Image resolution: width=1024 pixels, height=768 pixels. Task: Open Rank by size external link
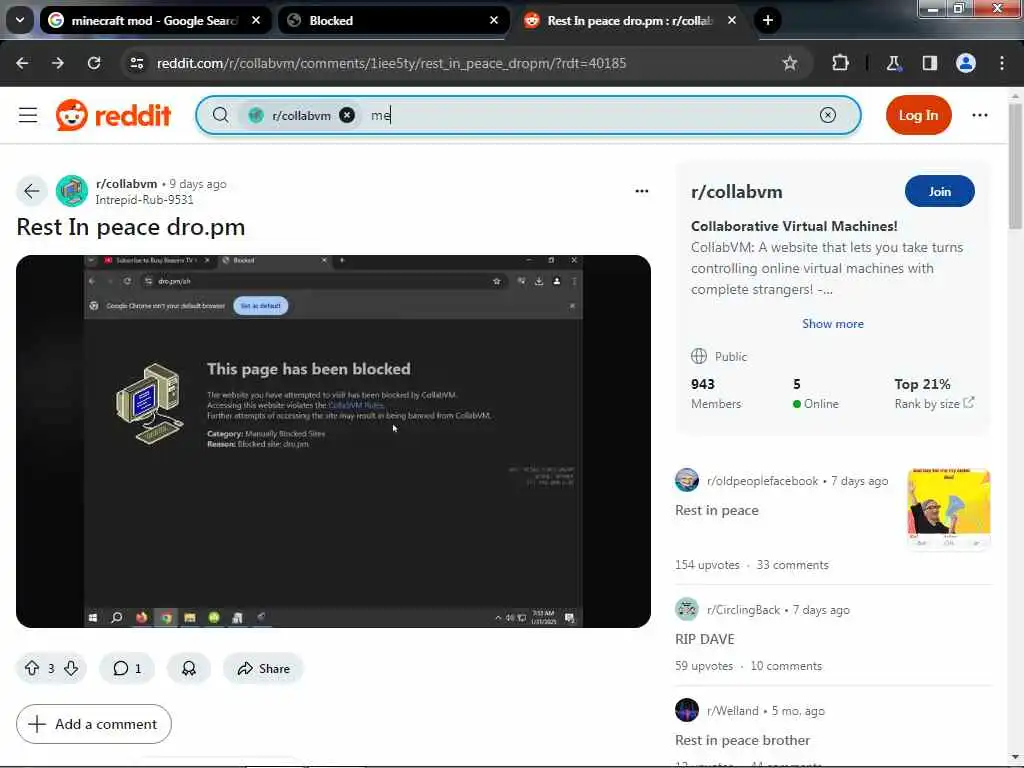(x=934, y=404)
